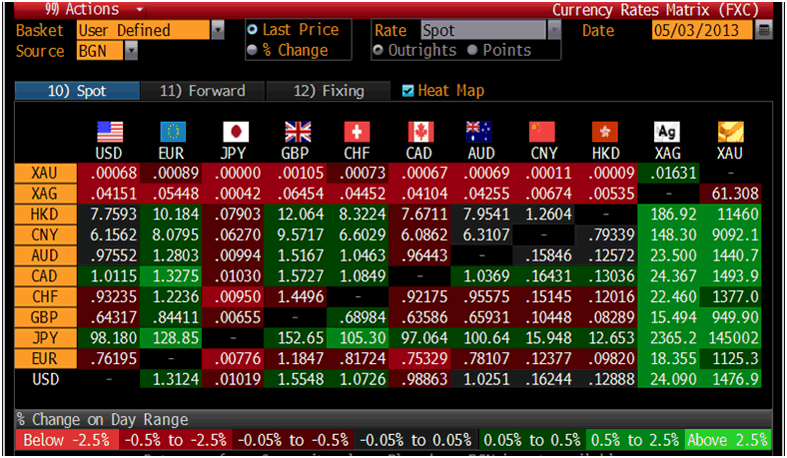Screen dimensions: 787x458
Task: Open the calendar picker next to Date
Action: [765, 30]
